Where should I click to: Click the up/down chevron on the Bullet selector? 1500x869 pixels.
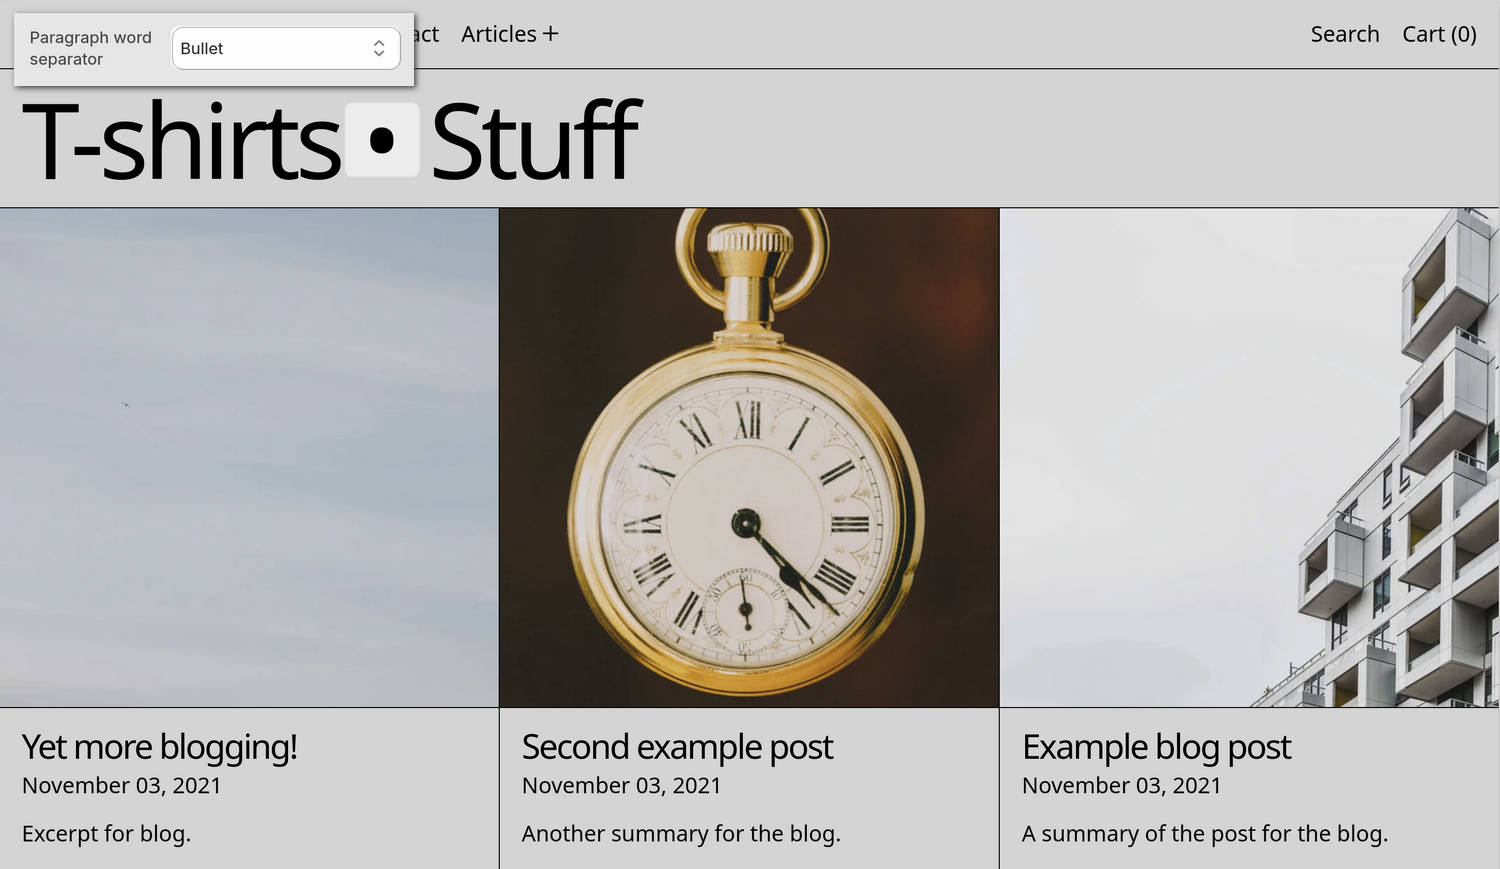(x=379, y=47)
